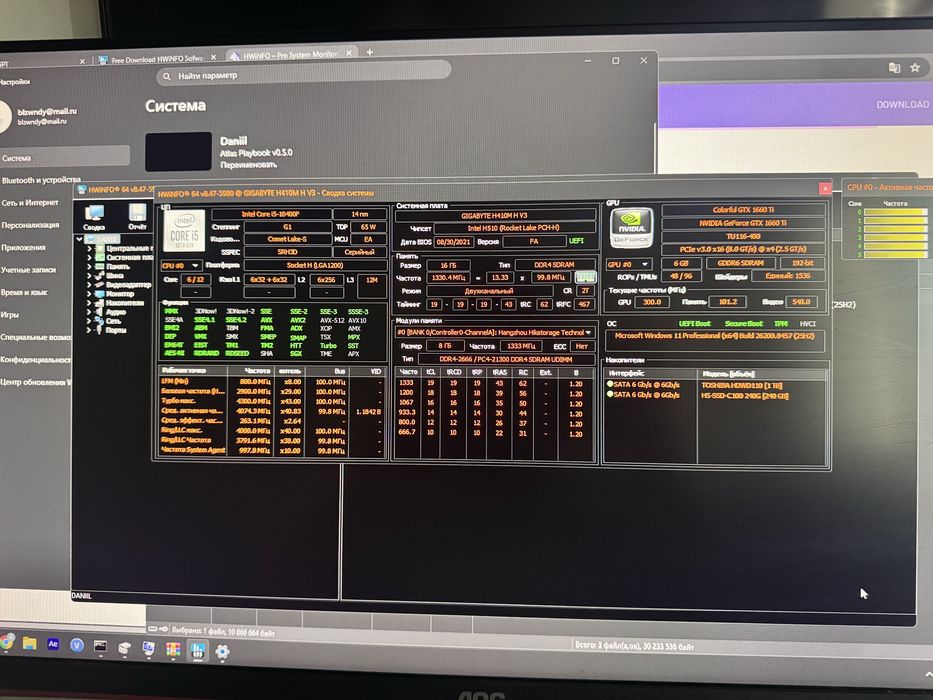
Task: Click the PC thumbnail beside Daniil
Action: tap(179, 151)
